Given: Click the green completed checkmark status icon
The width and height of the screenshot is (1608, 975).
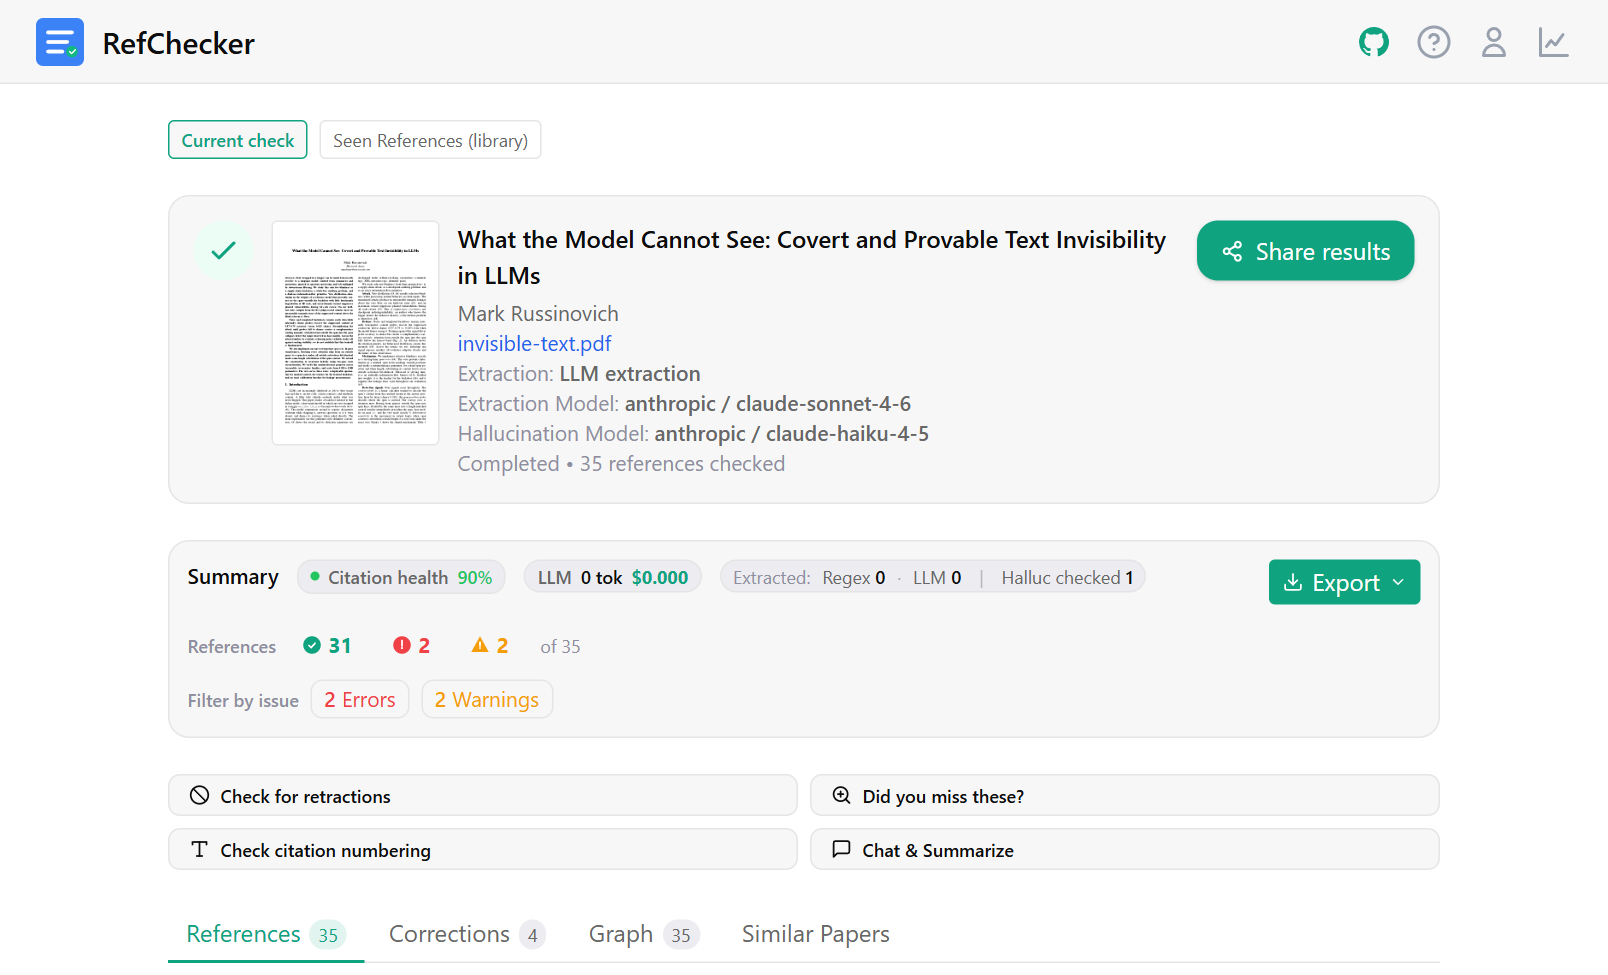Looking at the screenshot, I should pos(224,250).
